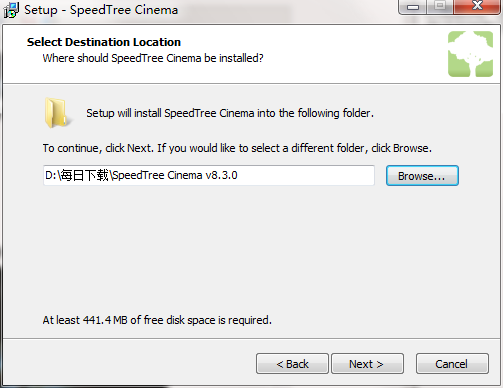Click the setup installer icon in title bar

[x=11, y=10]
